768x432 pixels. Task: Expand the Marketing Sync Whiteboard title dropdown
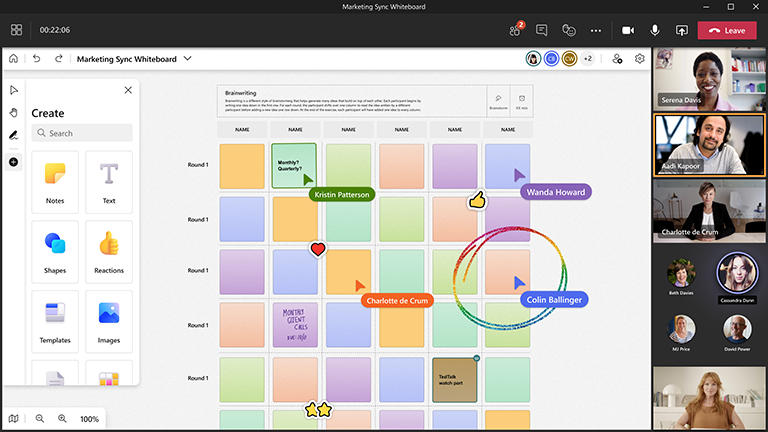tap(187, 59)
